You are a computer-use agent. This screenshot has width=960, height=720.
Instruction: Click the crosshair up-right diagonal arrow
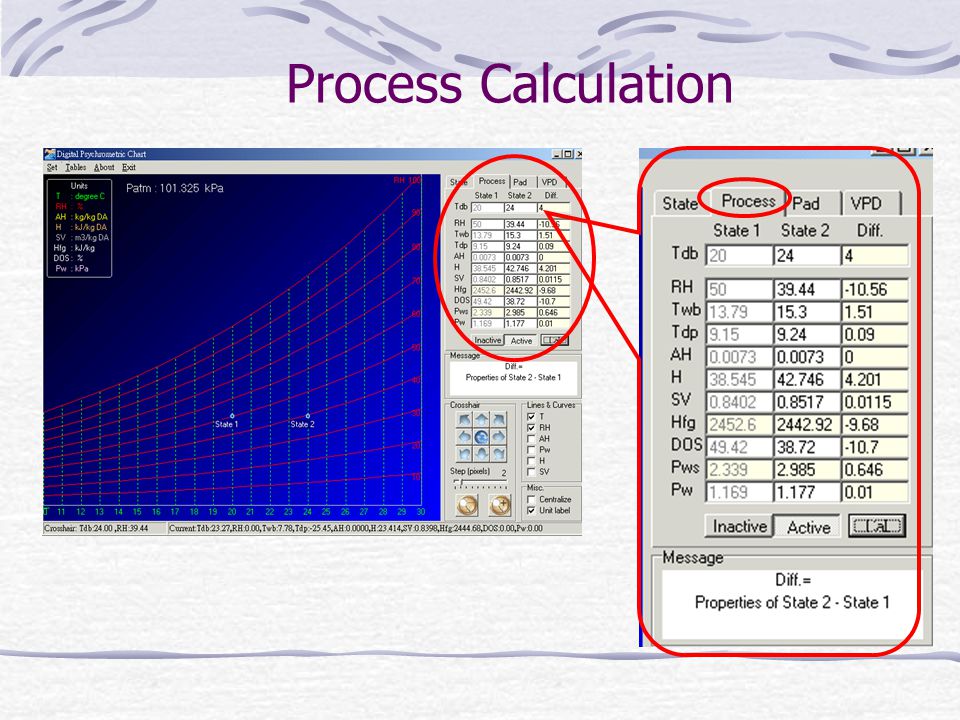(498, 421)
